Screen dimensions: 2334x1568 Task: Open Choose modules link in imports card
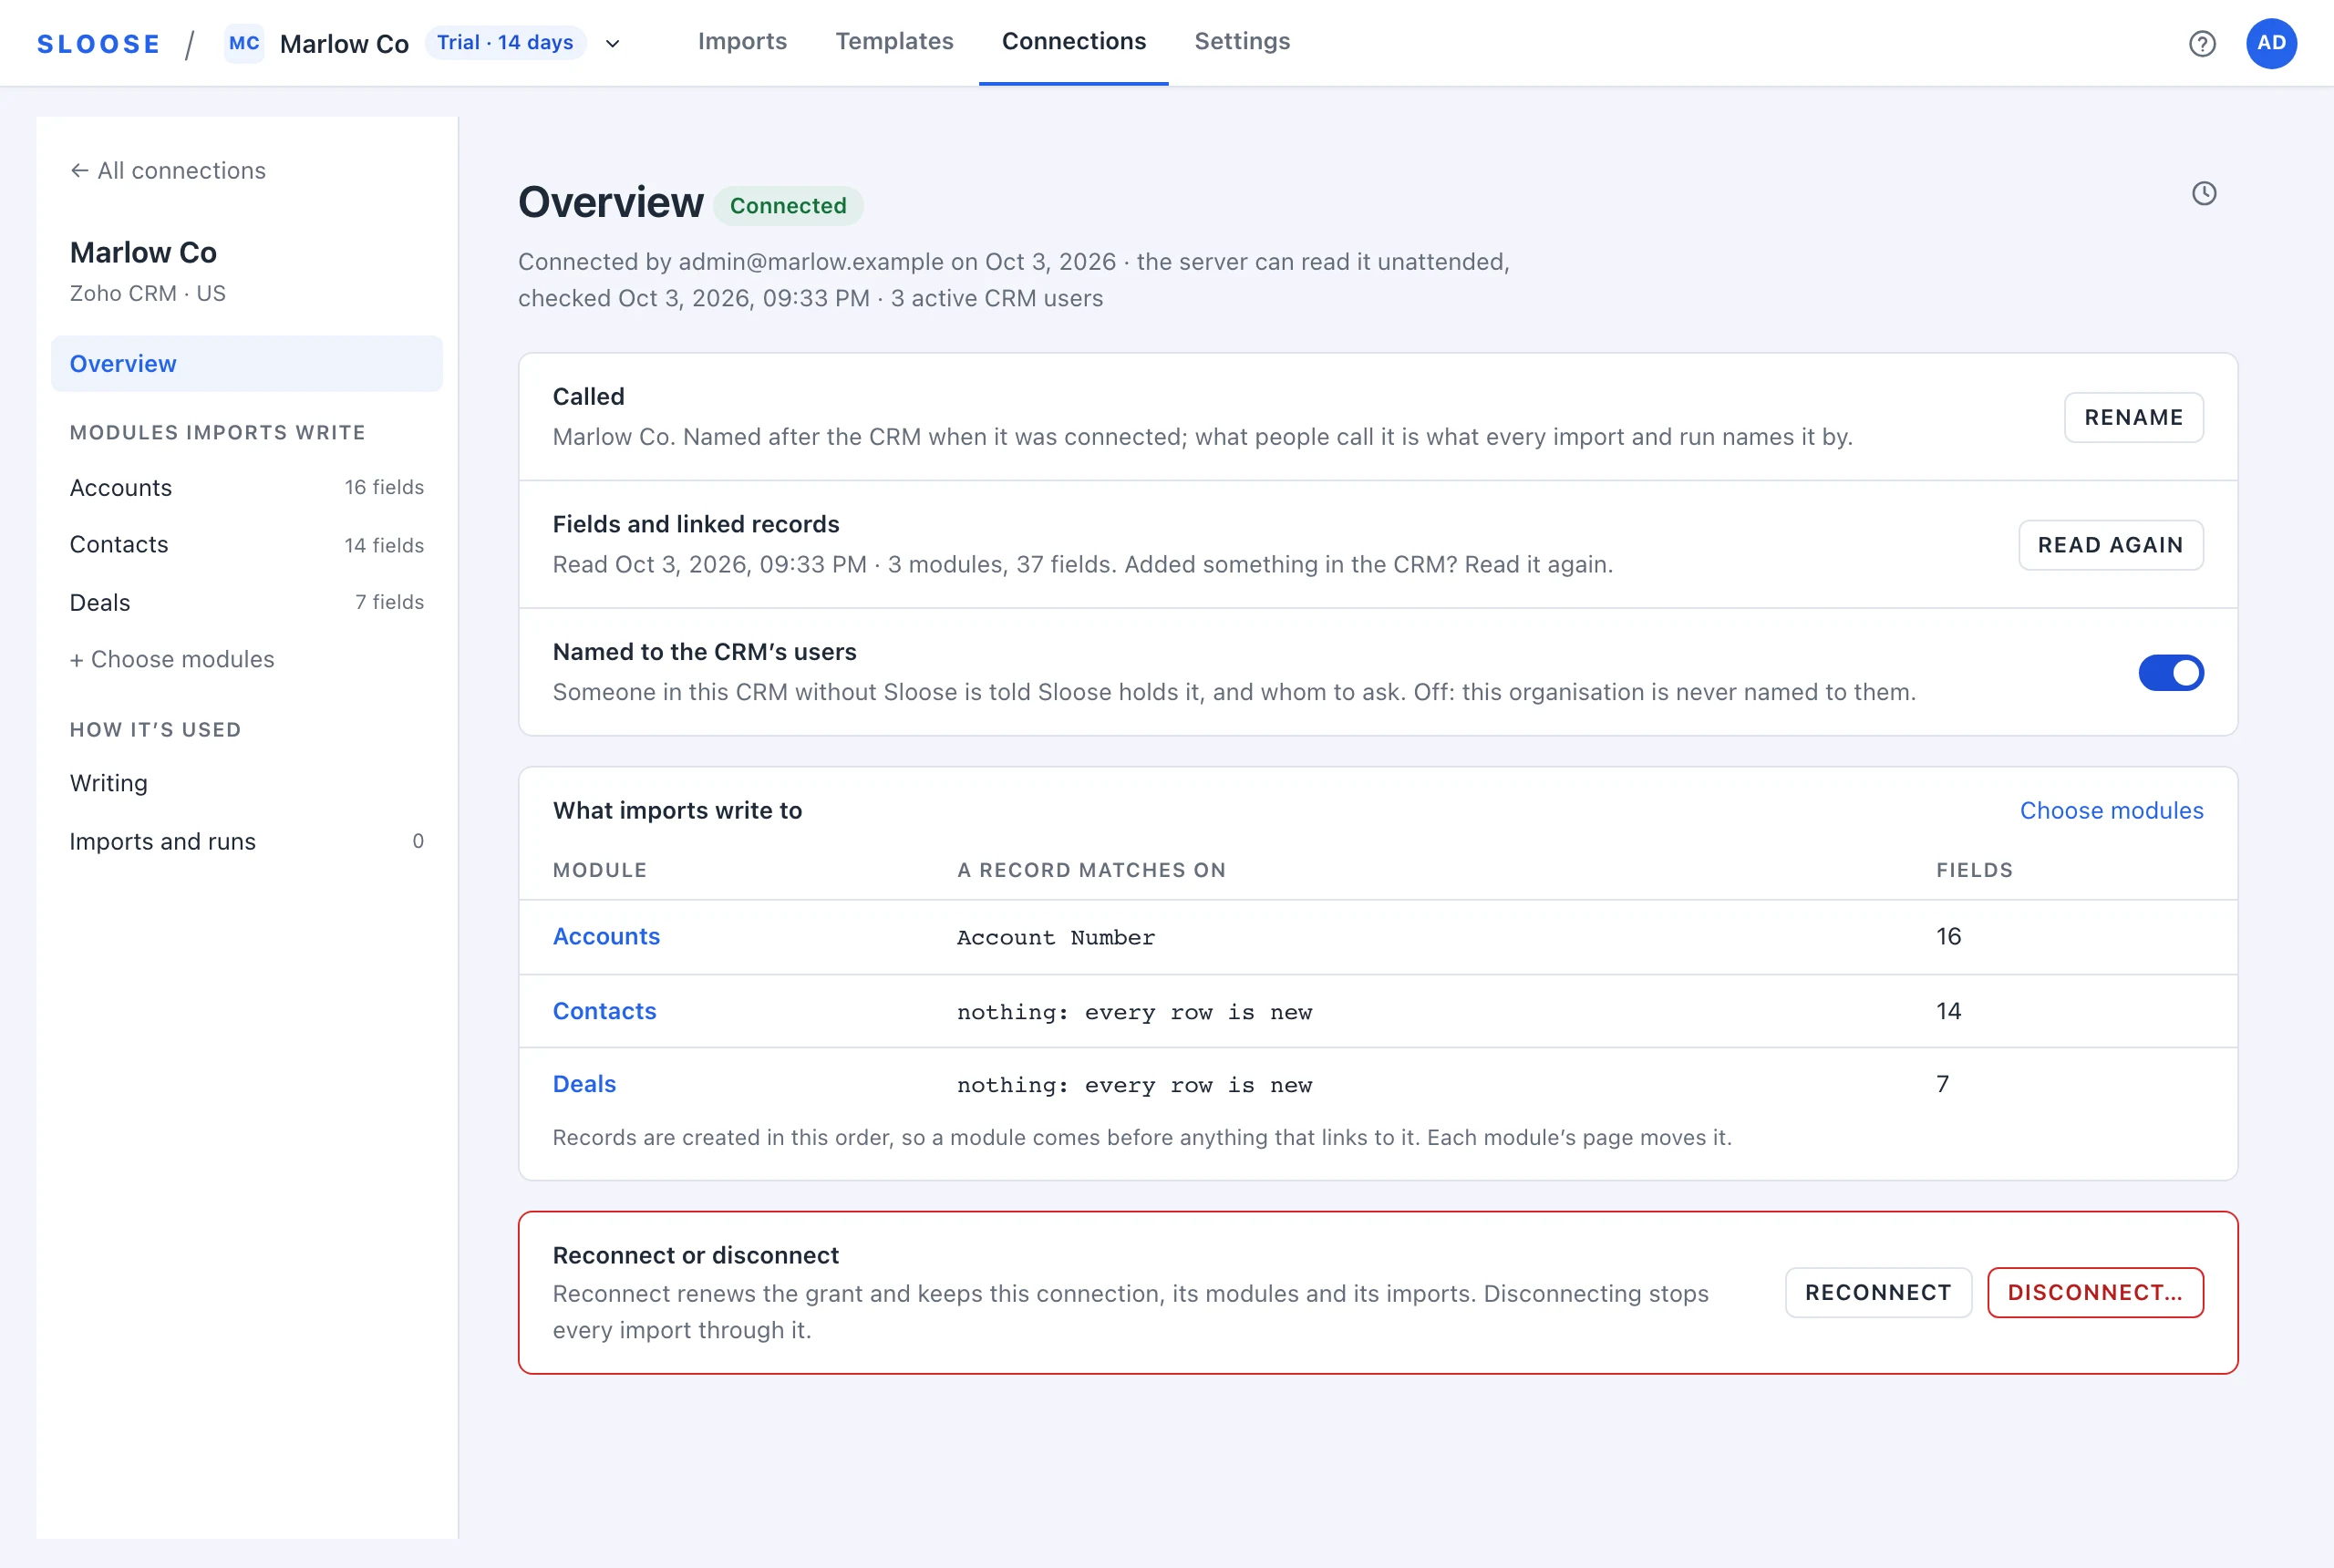coord(2111,811)
